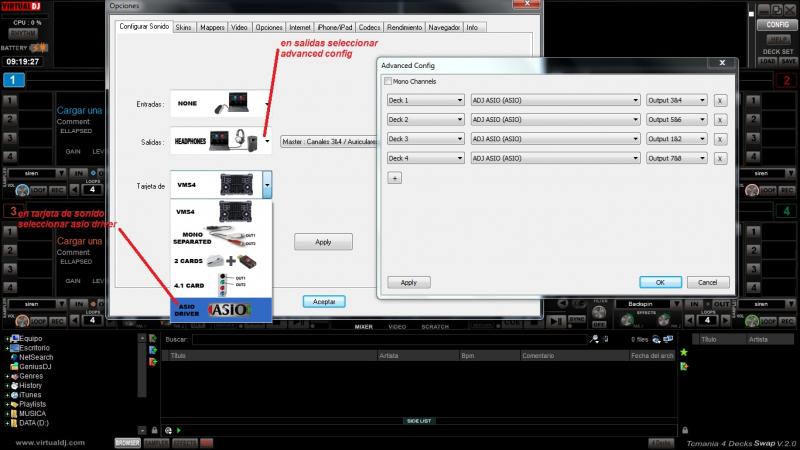Image resolution: width=800 pixels, height=450 pixels.
Task: Click loop length decrease arrow on bottom right deck
Action: click(x=690, y=320)
